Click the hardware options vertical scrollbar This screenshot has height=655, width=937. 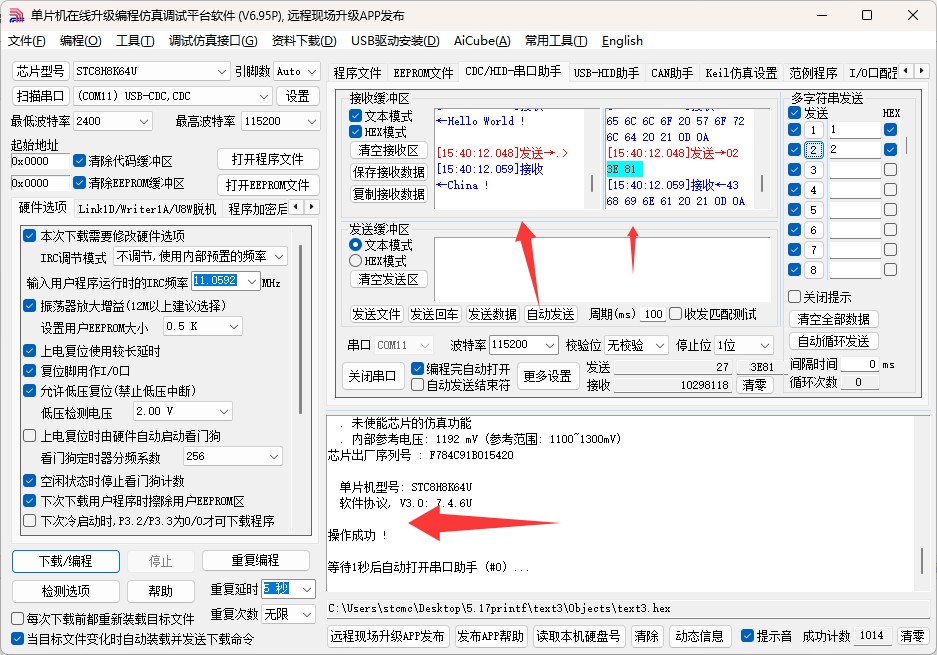300,329
